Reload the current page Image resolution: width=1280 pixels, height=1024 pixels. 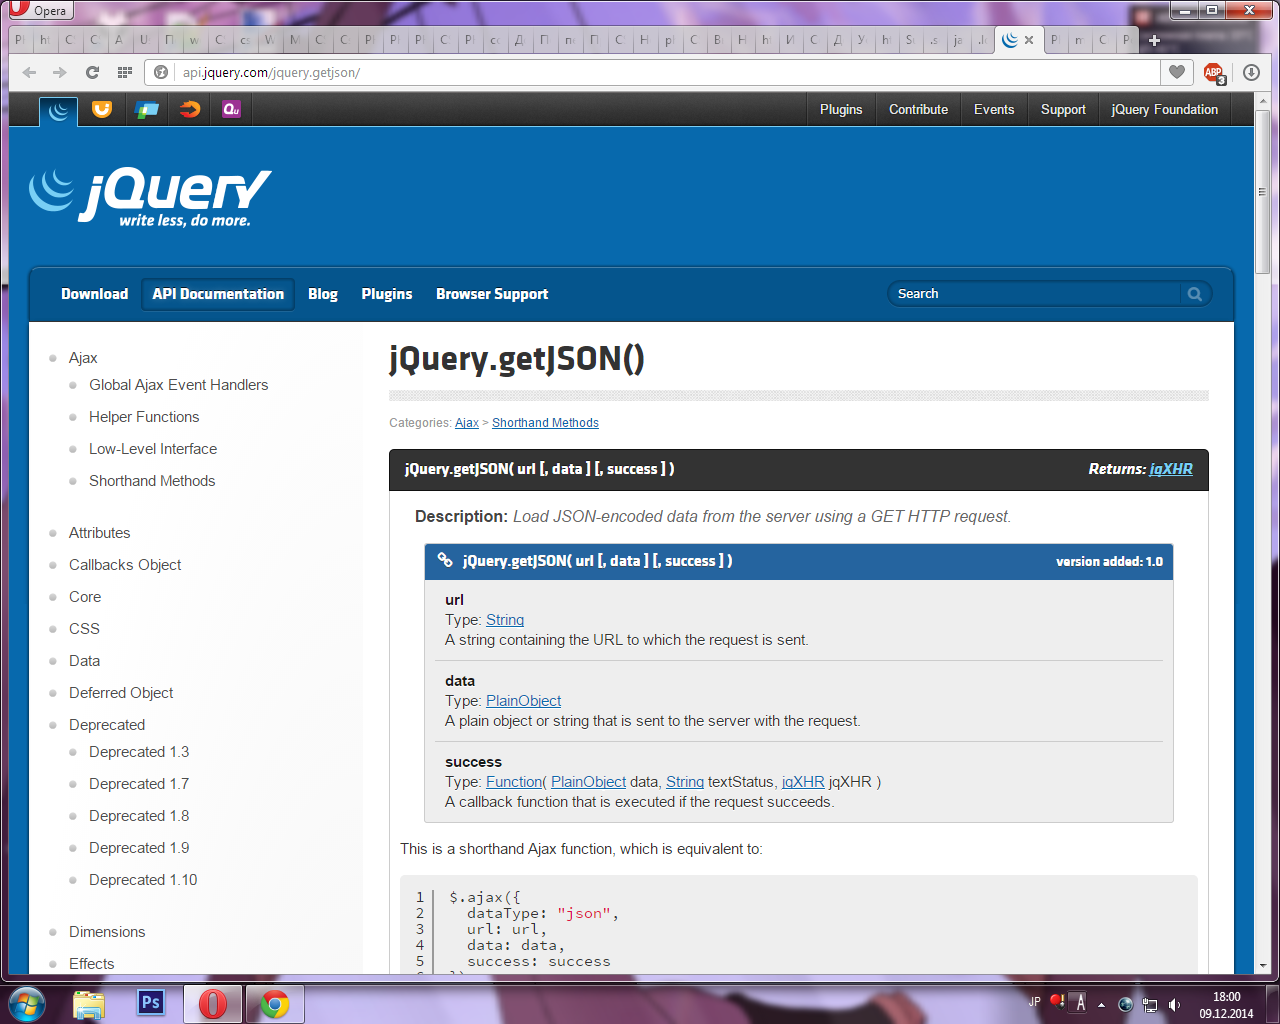pos(92,72)
